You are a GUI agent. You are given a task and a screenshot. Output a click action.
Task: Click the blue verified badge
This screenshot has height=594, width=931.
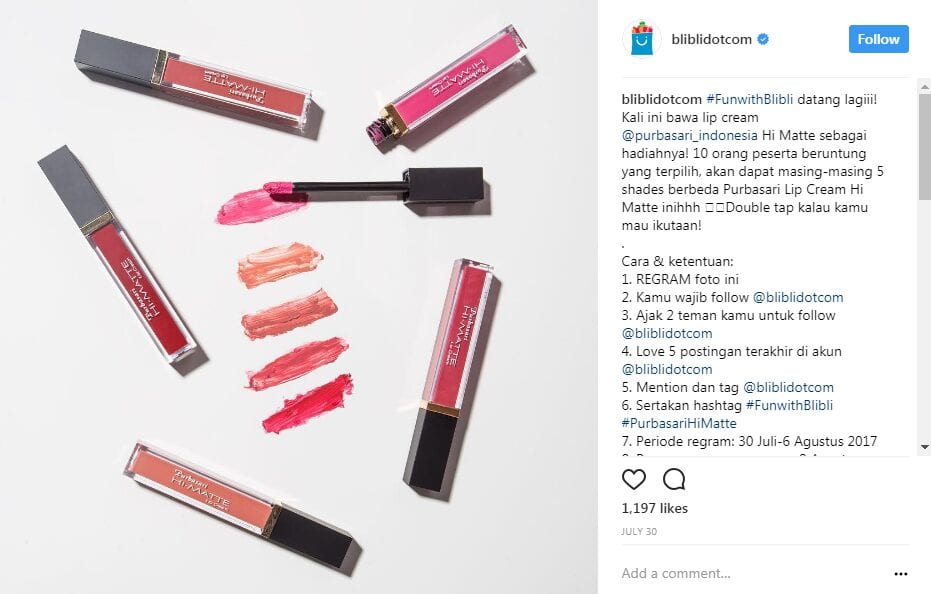[764, 39]
